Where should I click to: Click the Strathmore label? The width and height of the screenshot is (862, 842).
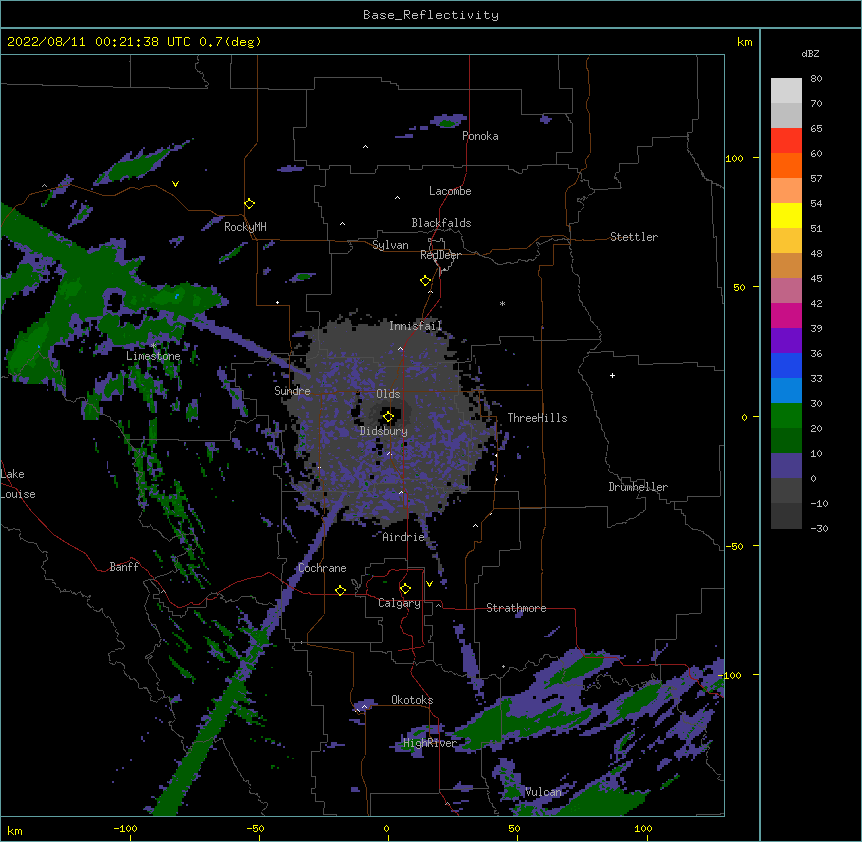coord(516,608)
